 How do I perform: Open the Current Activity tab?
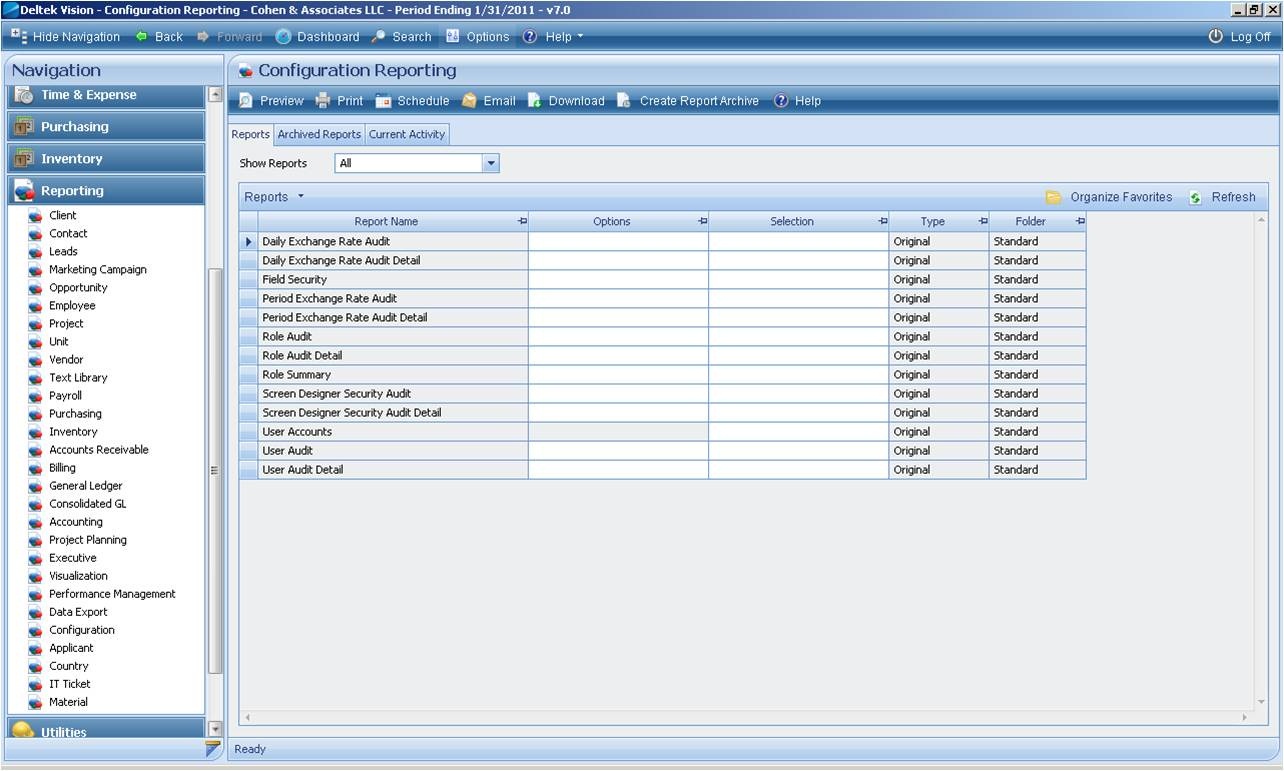click(x=407, y=134)
